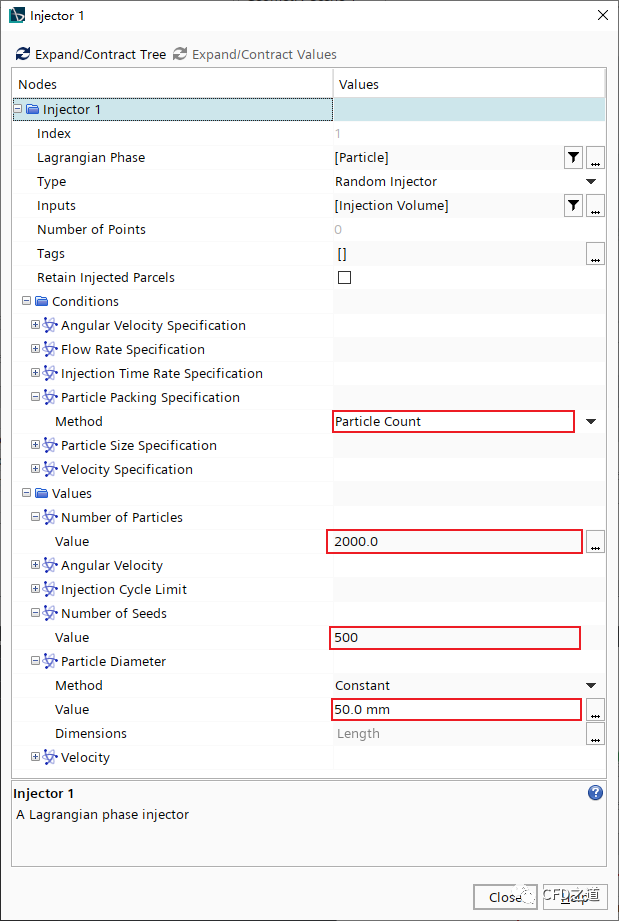Click Injection Time Rate Specification atom icon

point(50,373)
